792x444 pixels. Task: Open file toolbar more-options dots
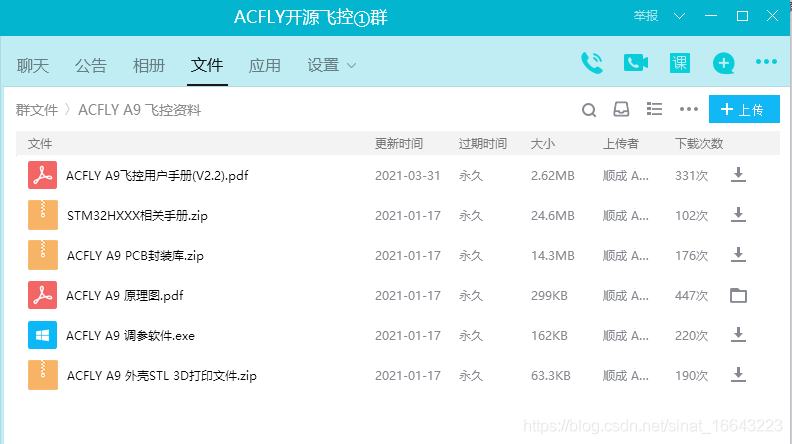pyautogui.click(x=689, y=109)
